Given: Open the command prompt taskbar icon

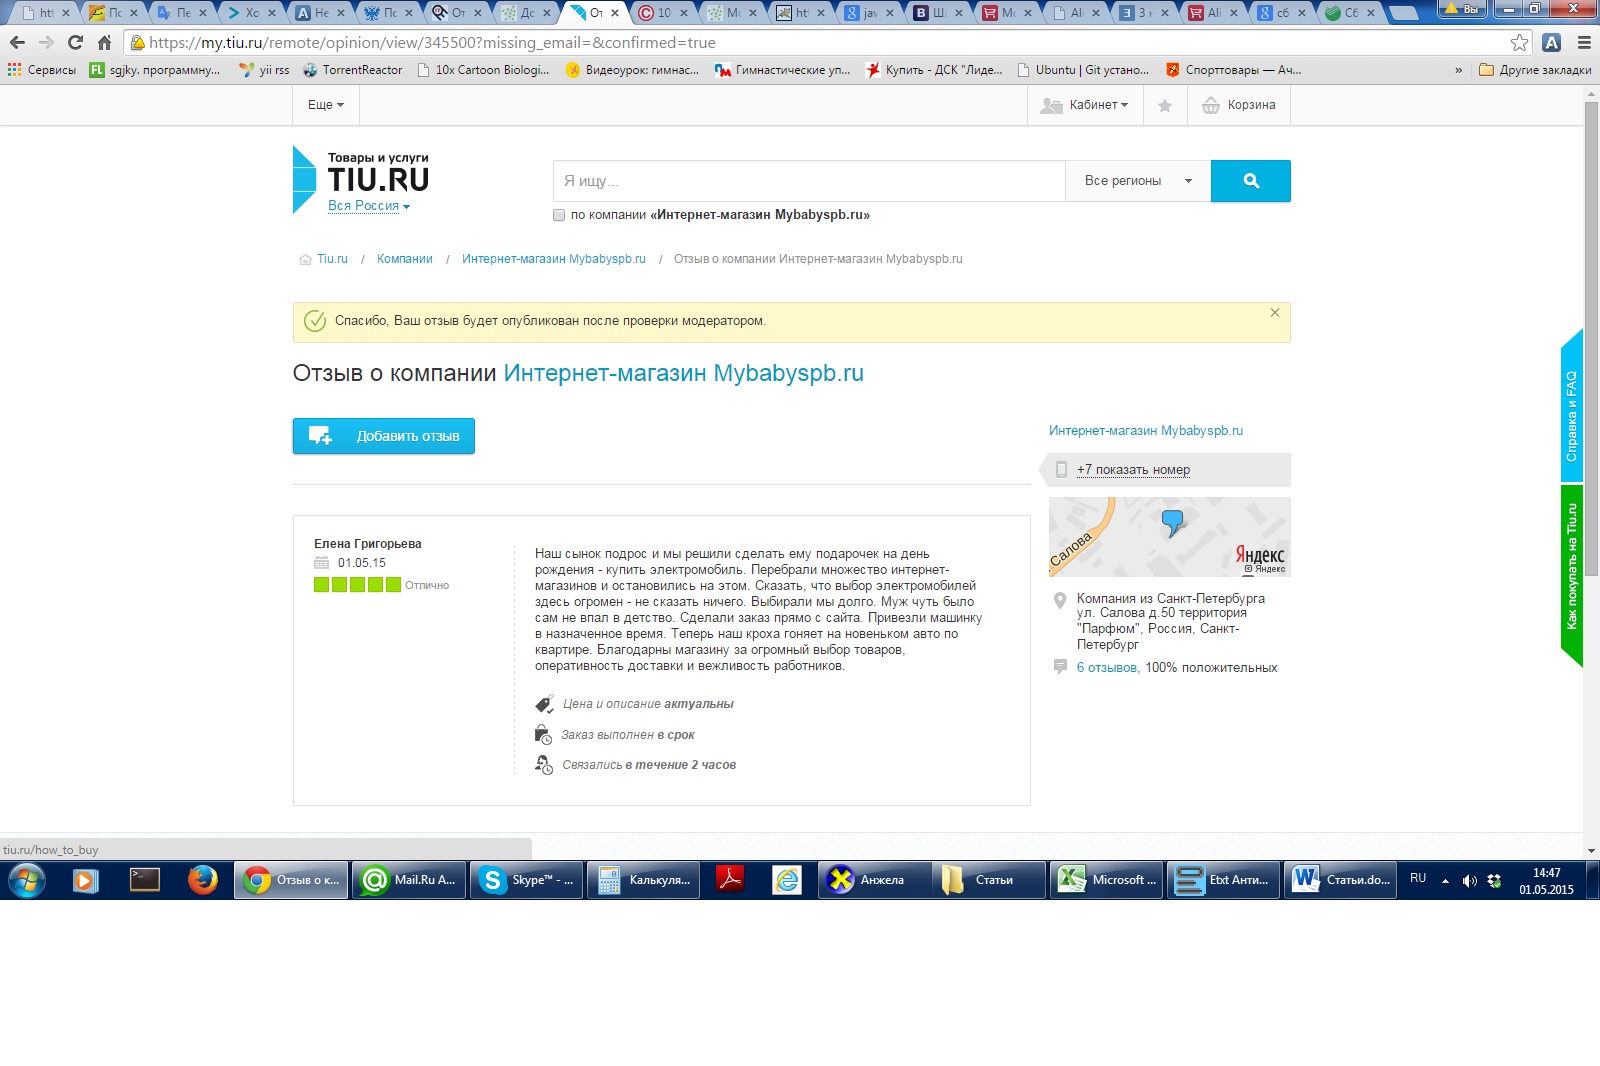Looking at the screenshot, I should pyautogui.click(x=145, y=880).
